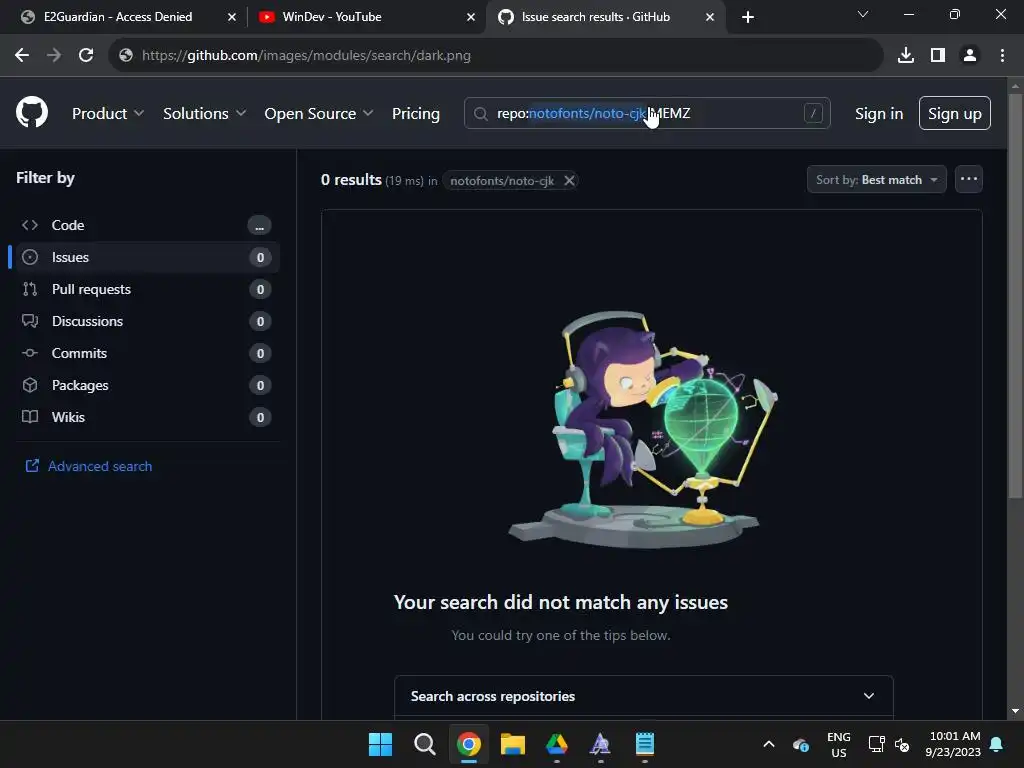Open a new browser tab with plus
The width and height of the screenshot is (1024, 768).
click(748, 17)
